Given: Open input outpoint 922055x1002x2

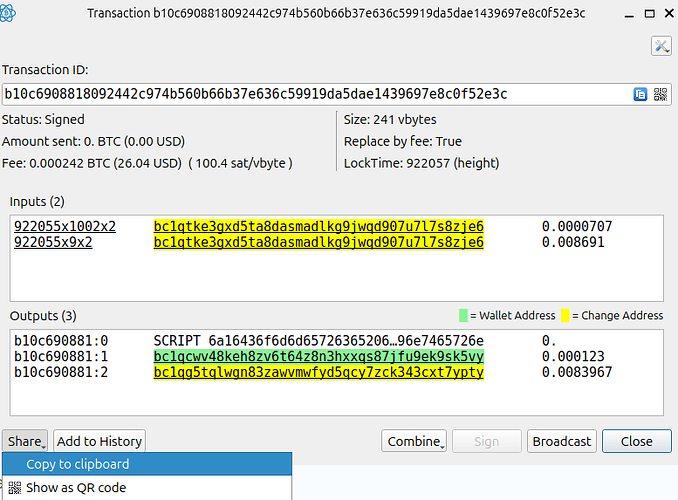Looking at the screenshot, I should [x=65, y=227].
